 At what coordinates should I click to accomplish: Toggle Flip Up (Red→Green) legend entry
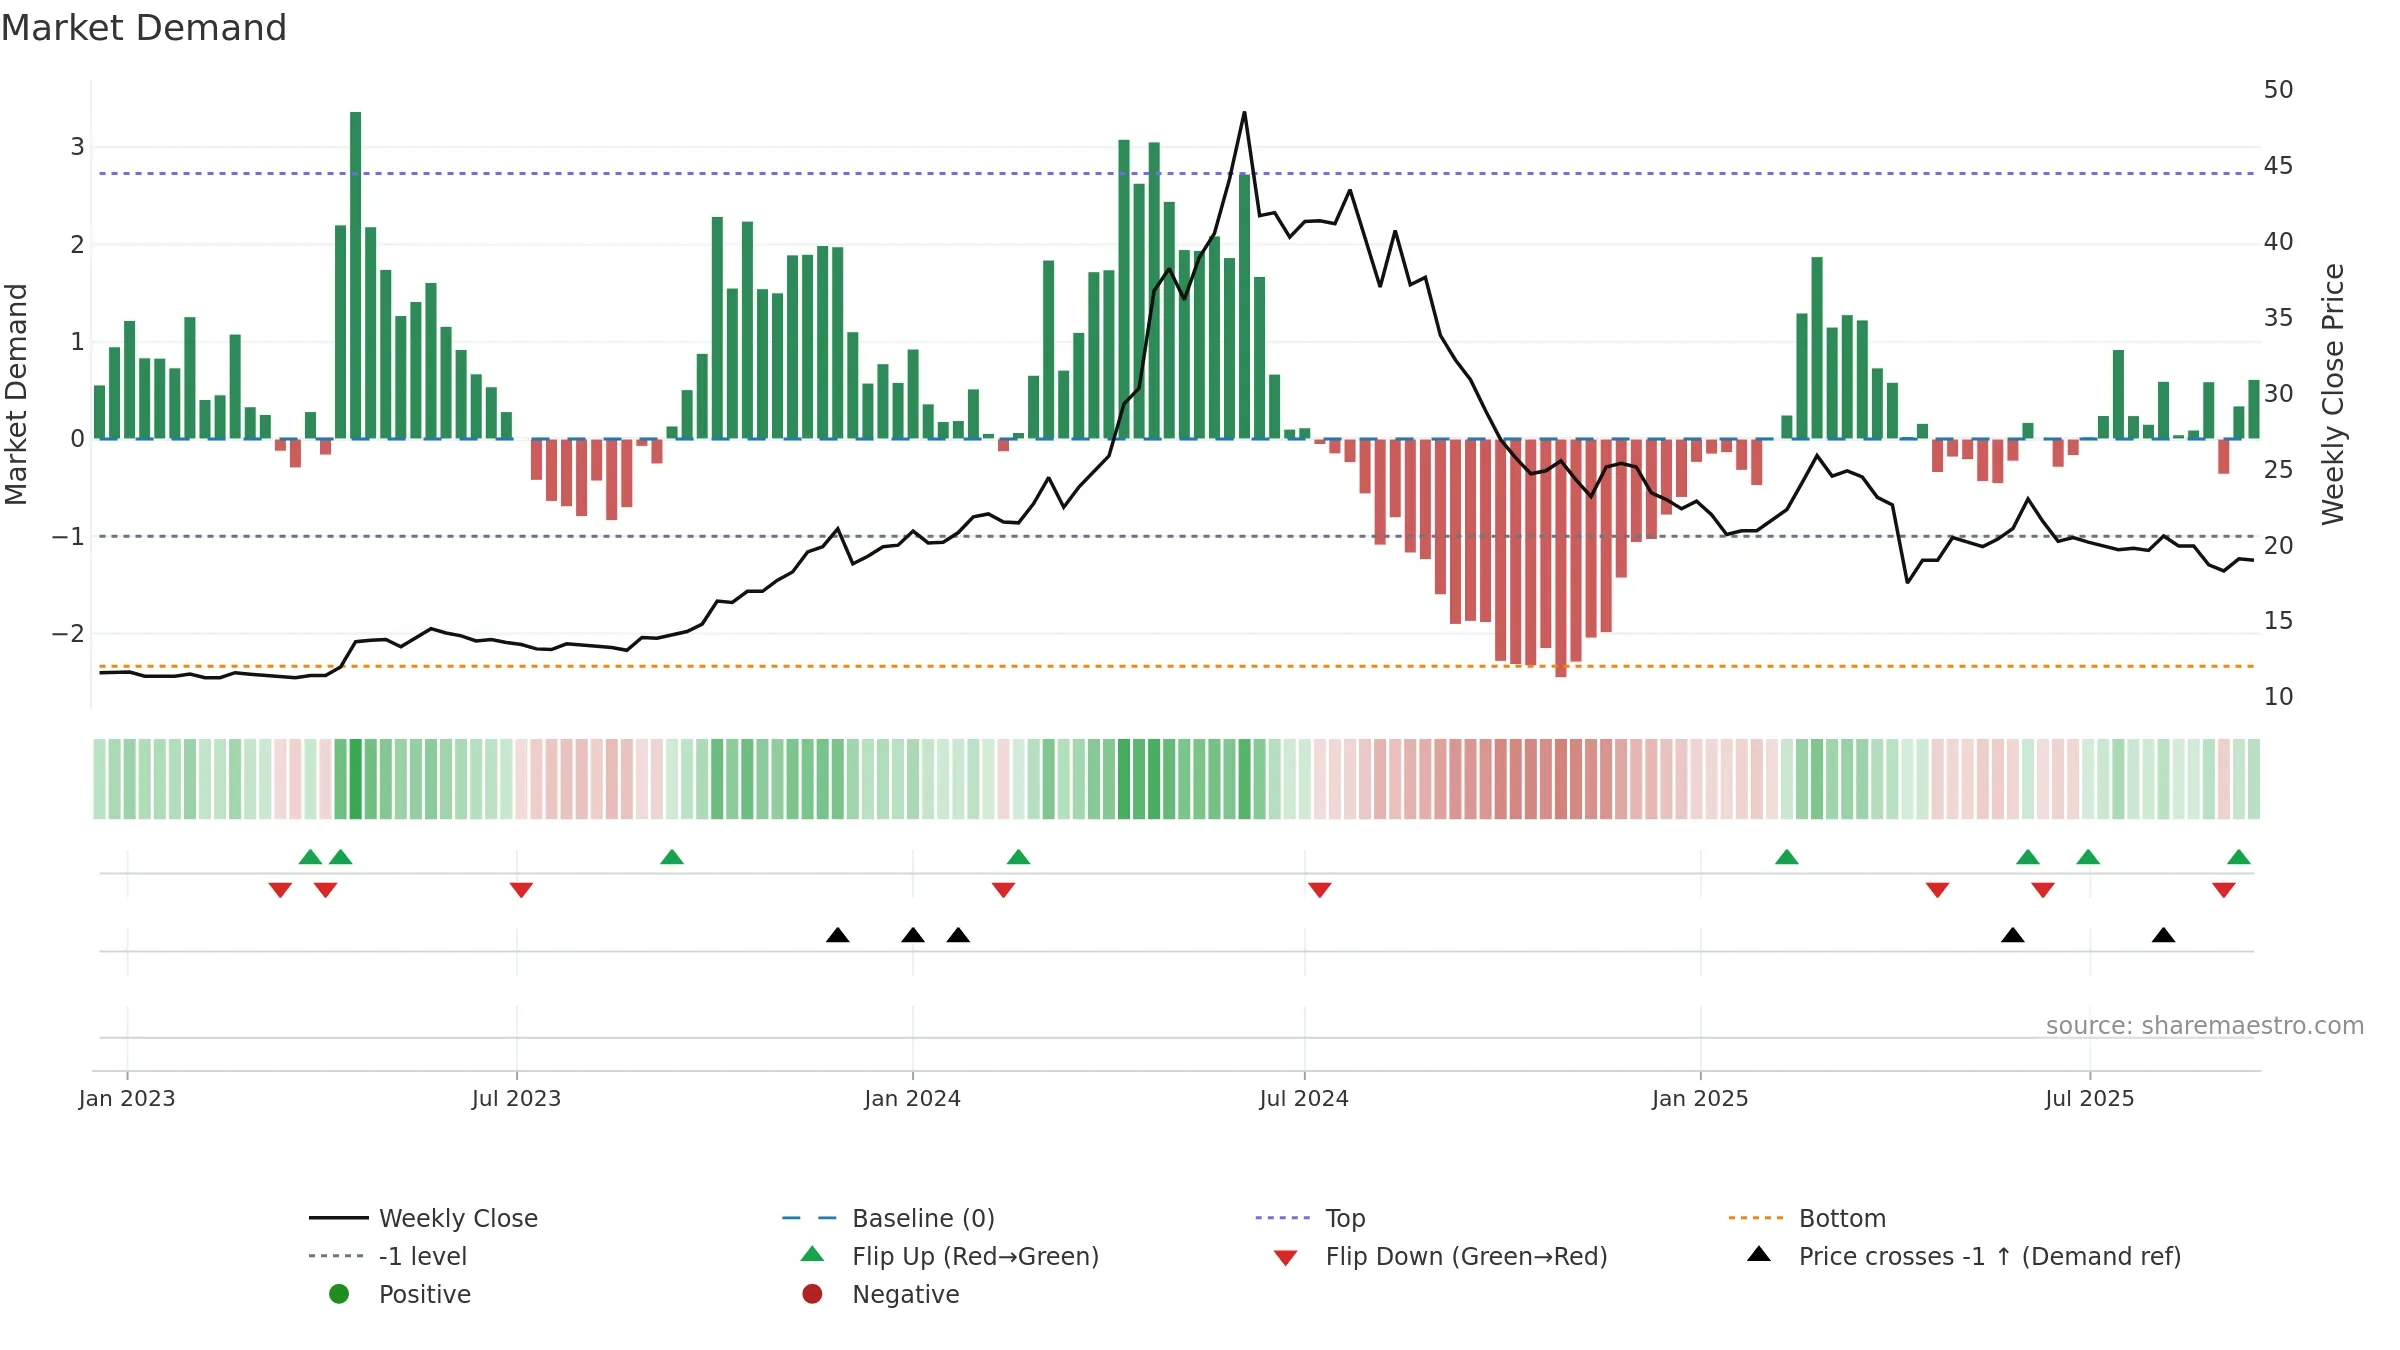tap(950, 1256)
